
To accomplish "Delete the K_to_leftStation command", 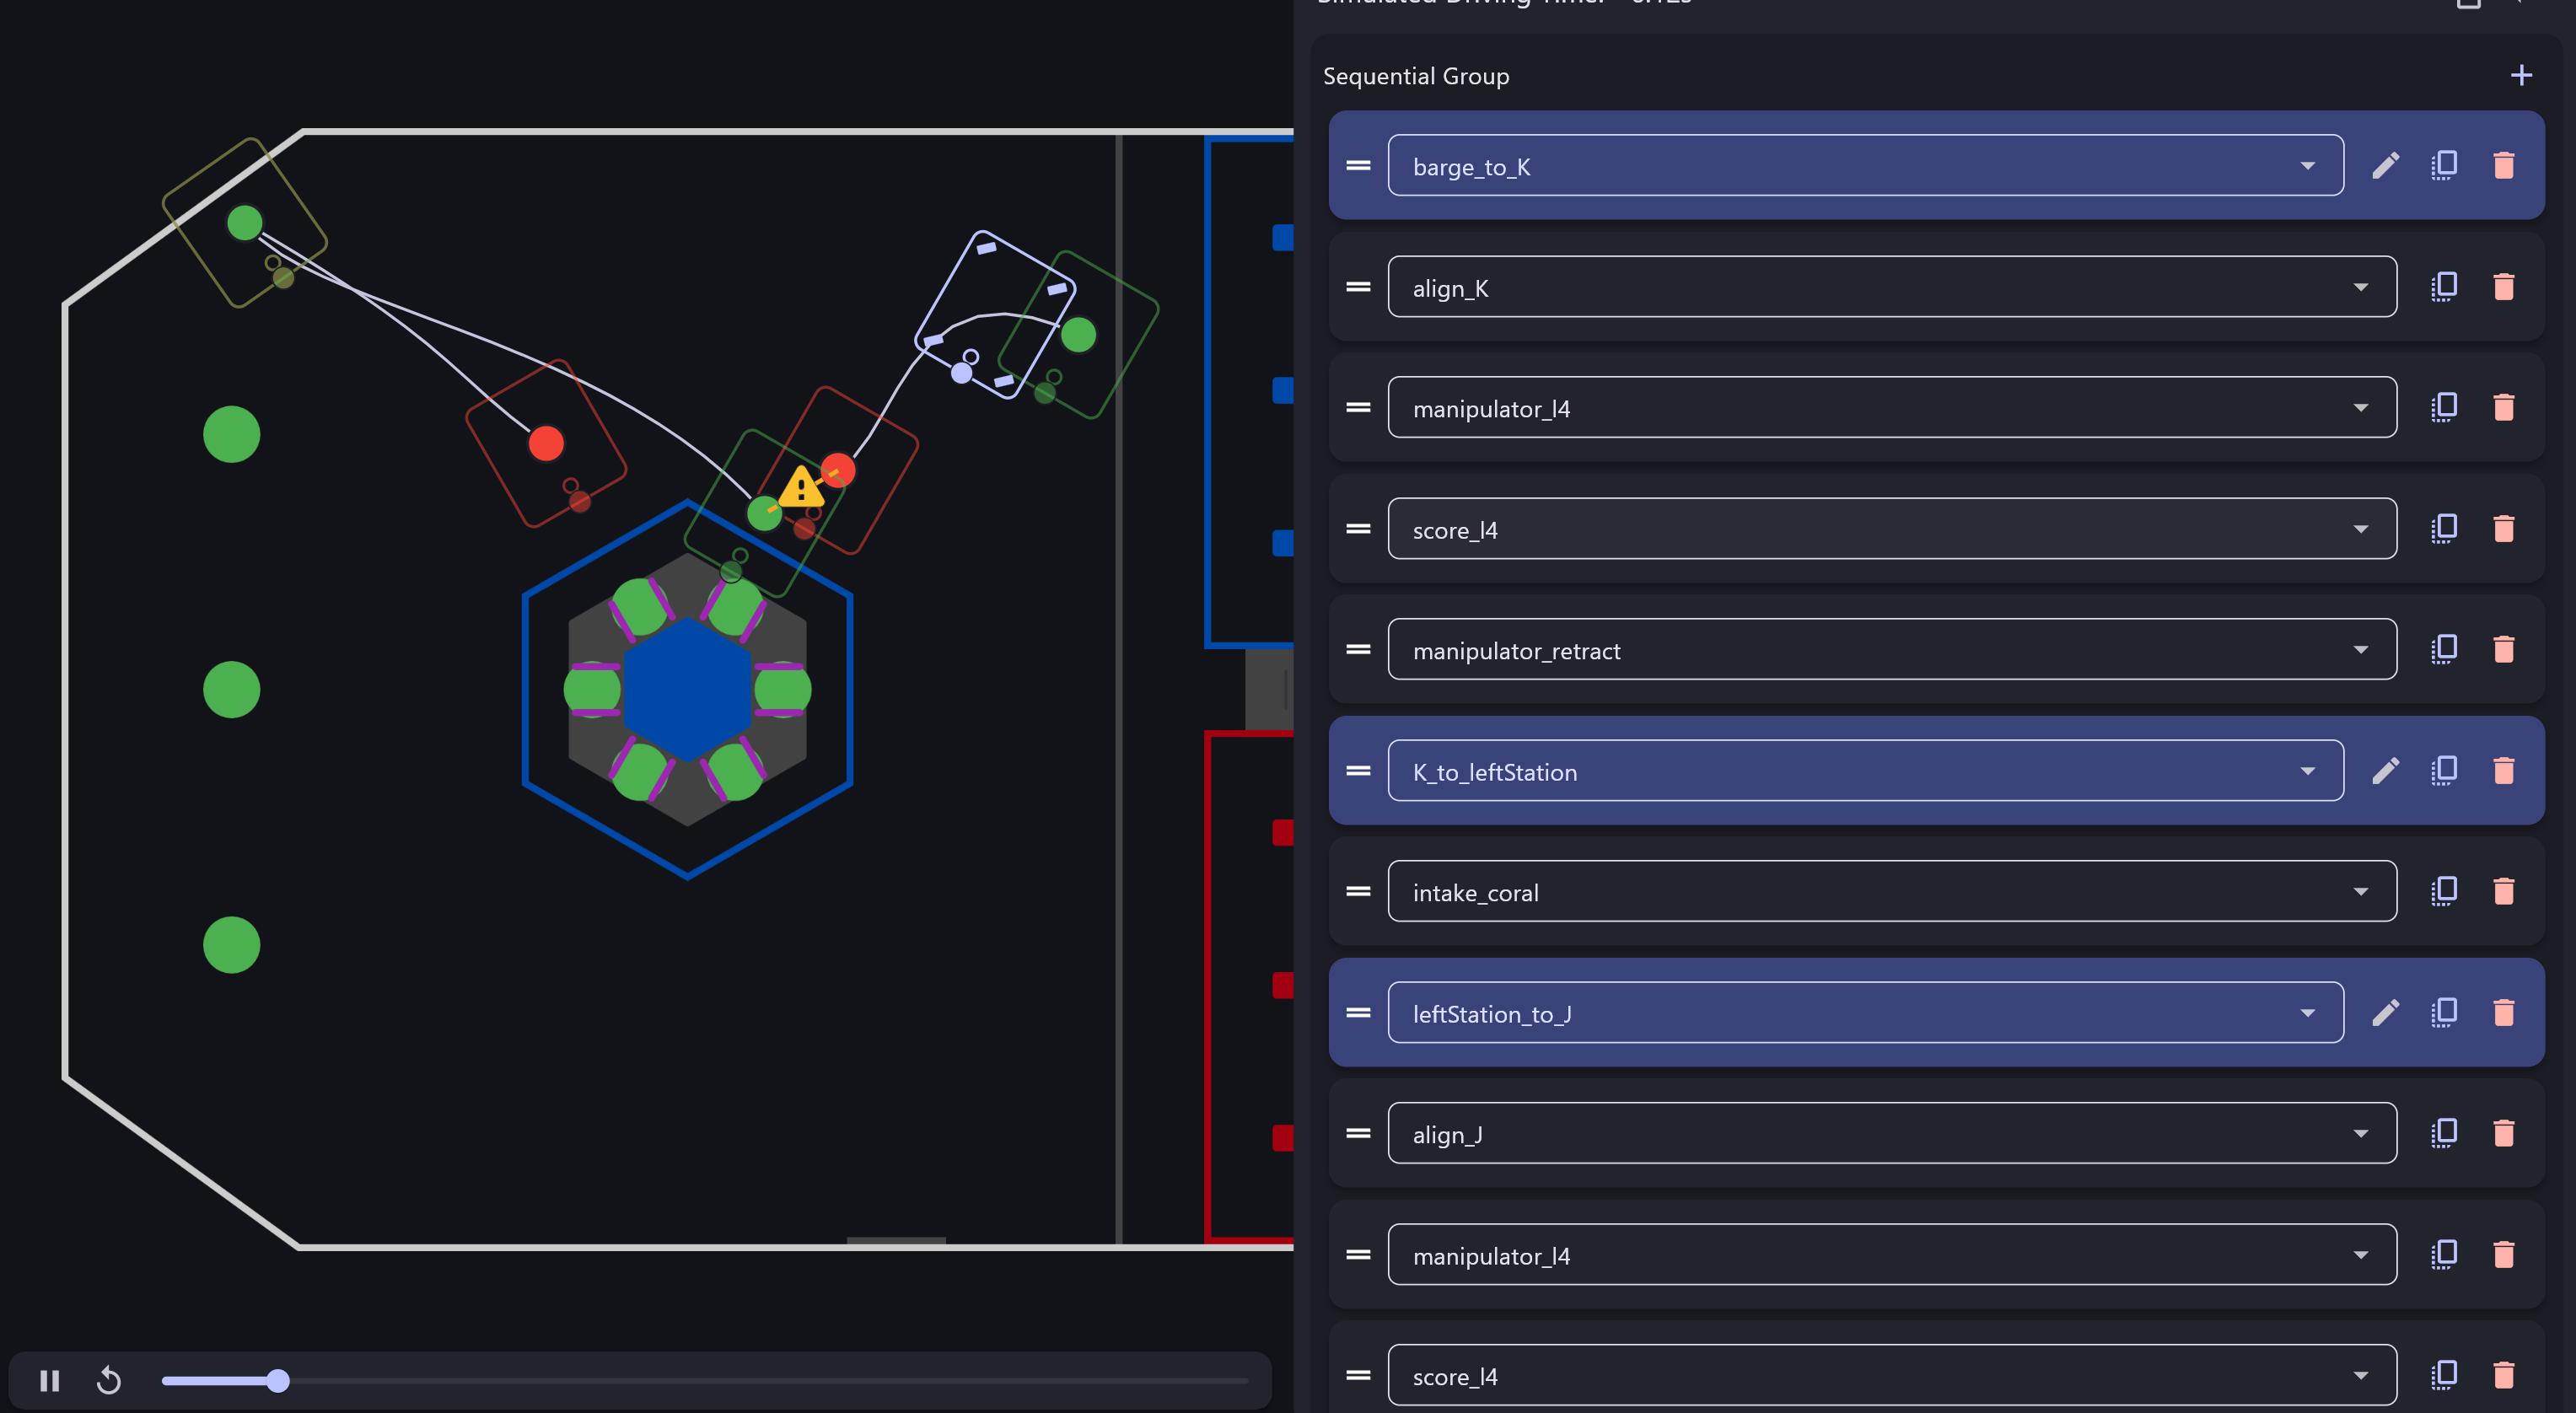I will pos(2503,770).
